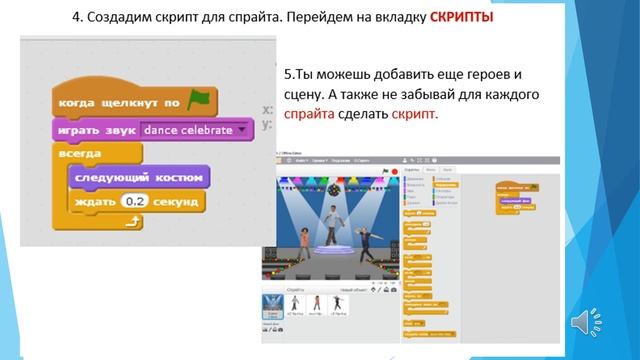Click the green flag in the hat block
The width and height of the screenshot is (640, 360).
[199, 99]
